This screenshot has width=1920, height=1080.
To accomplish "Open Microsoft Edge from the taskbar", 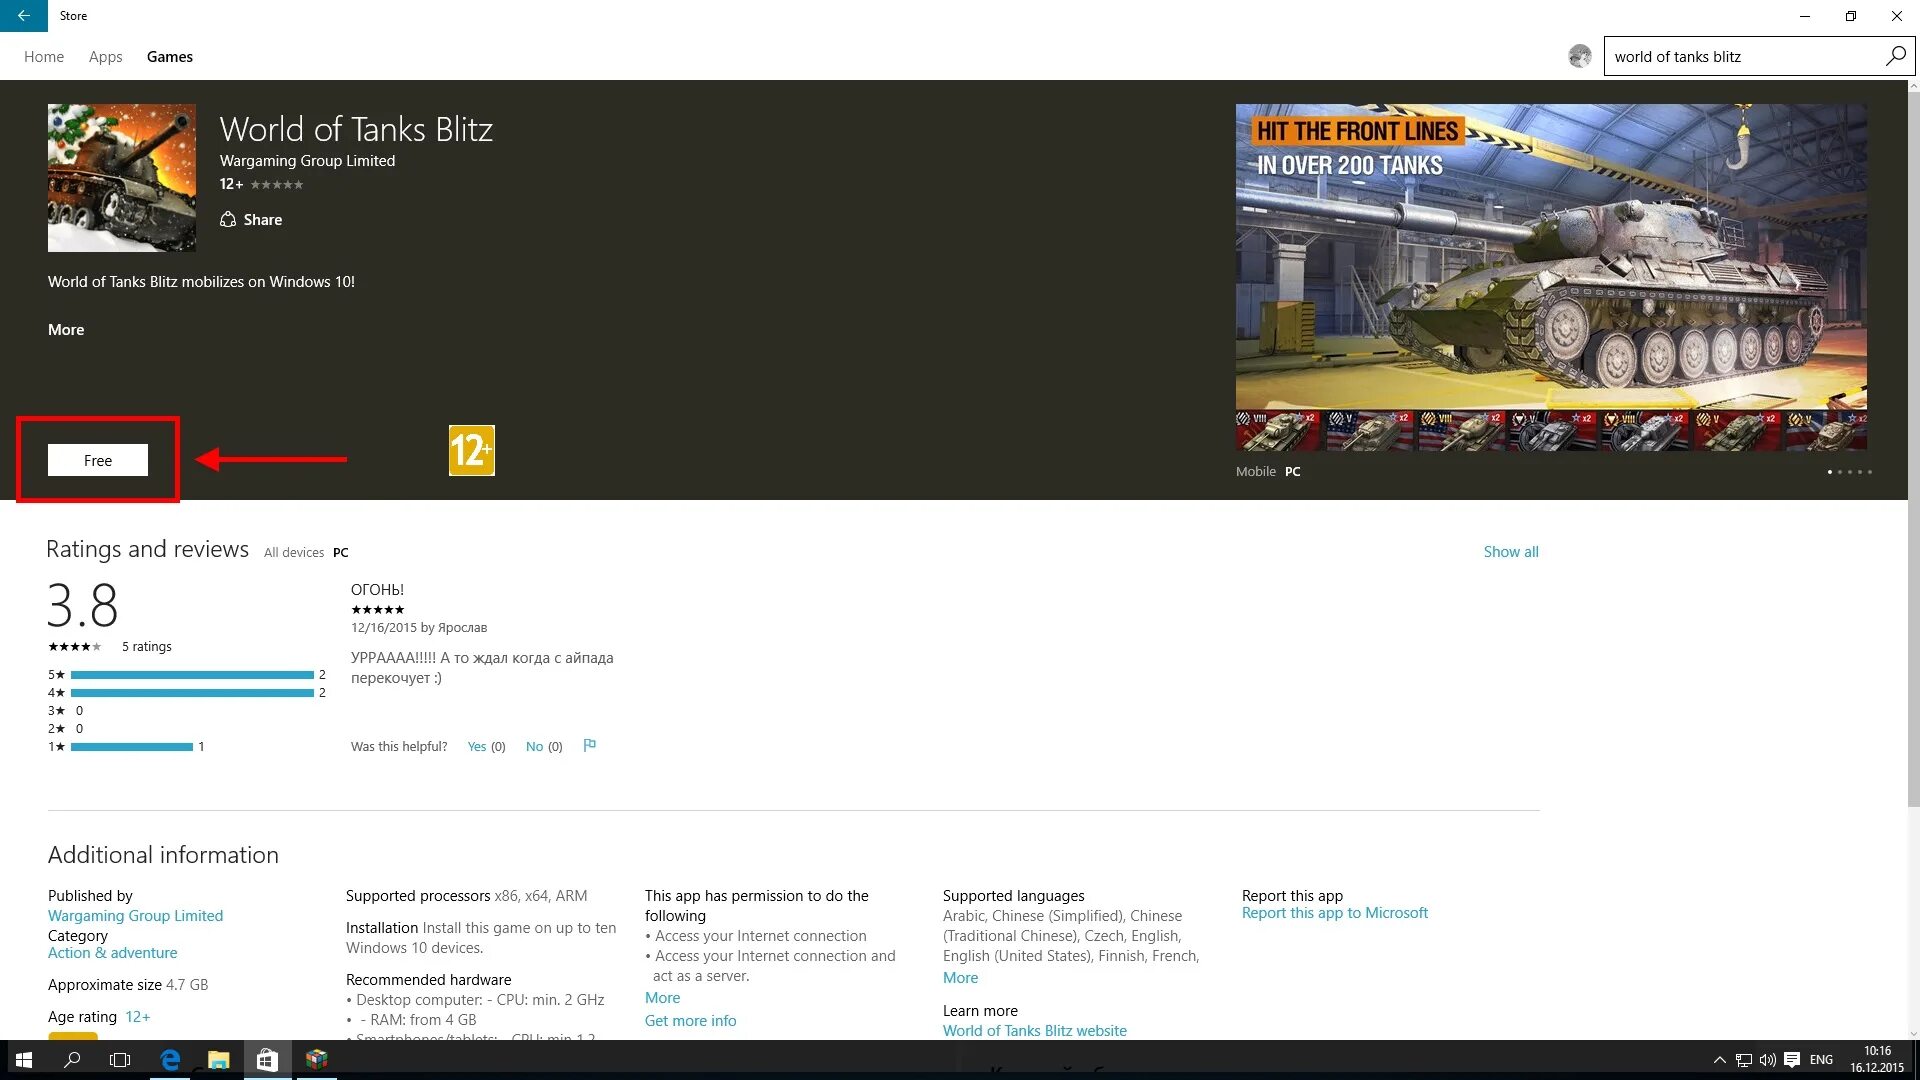I will [170, 1060].
